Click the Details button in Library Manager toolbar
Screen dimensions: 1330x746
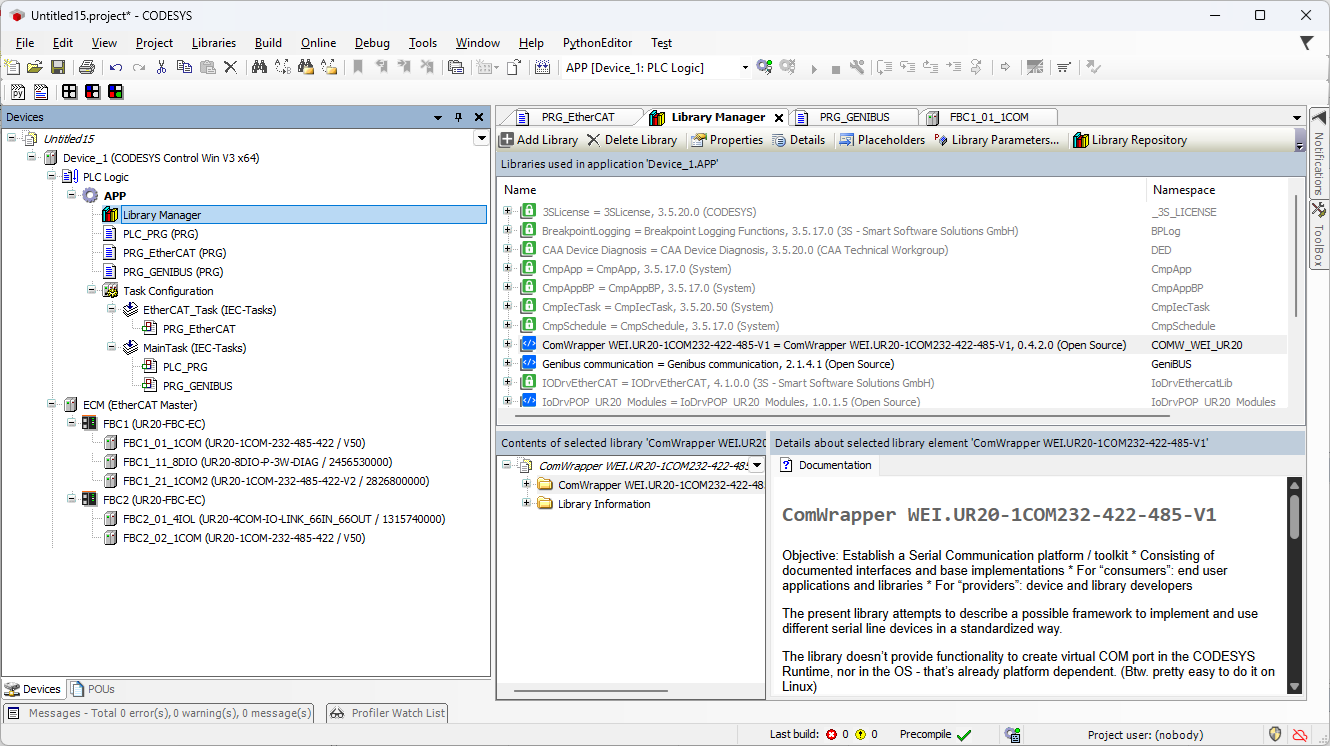(x=799, y=139)
